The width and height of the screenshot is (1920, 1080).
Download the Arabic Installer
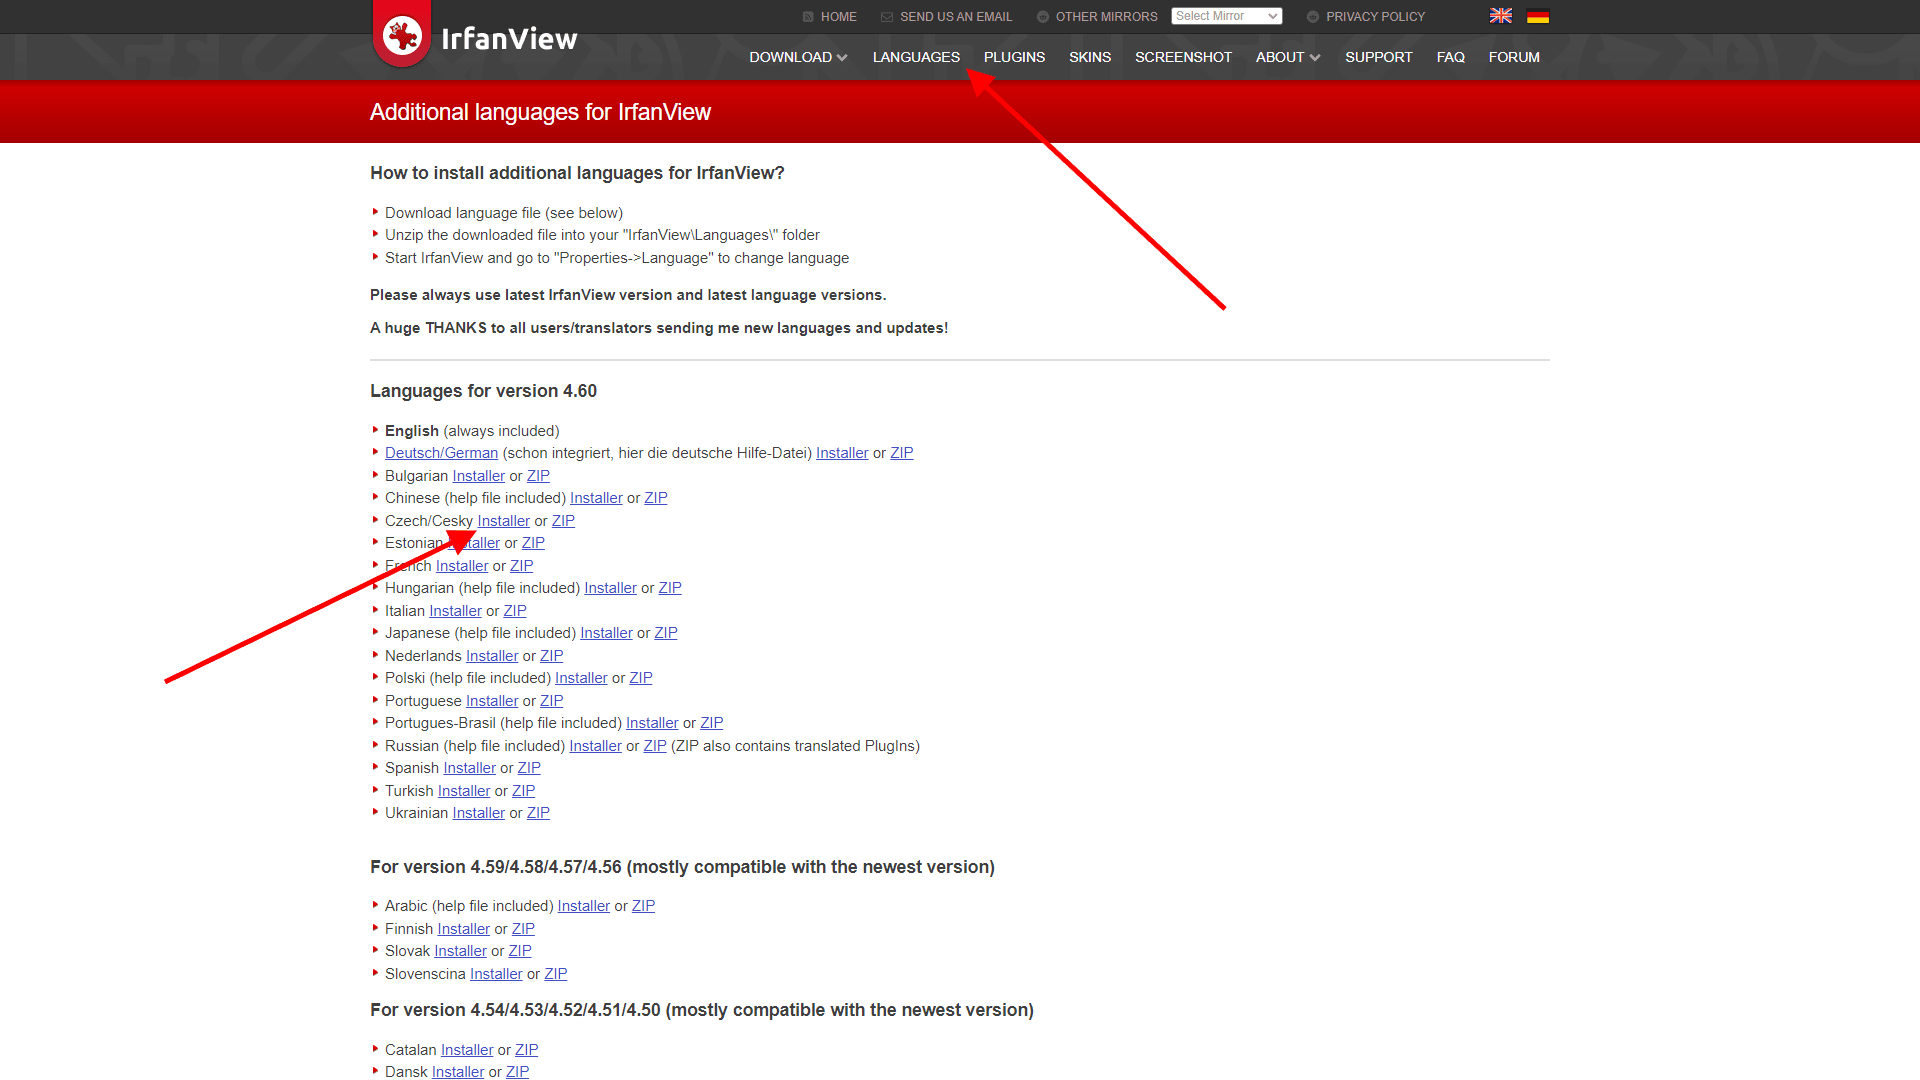(x=583, y=906)
